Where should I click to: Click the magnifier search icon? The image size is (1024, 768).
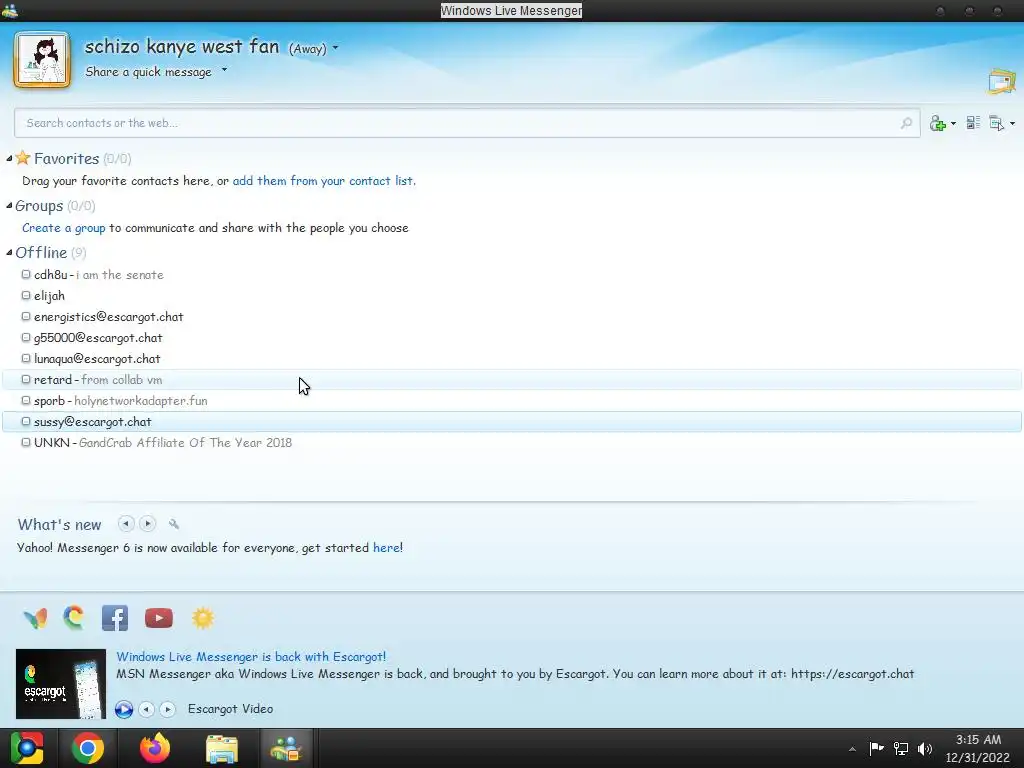[906, 123]
